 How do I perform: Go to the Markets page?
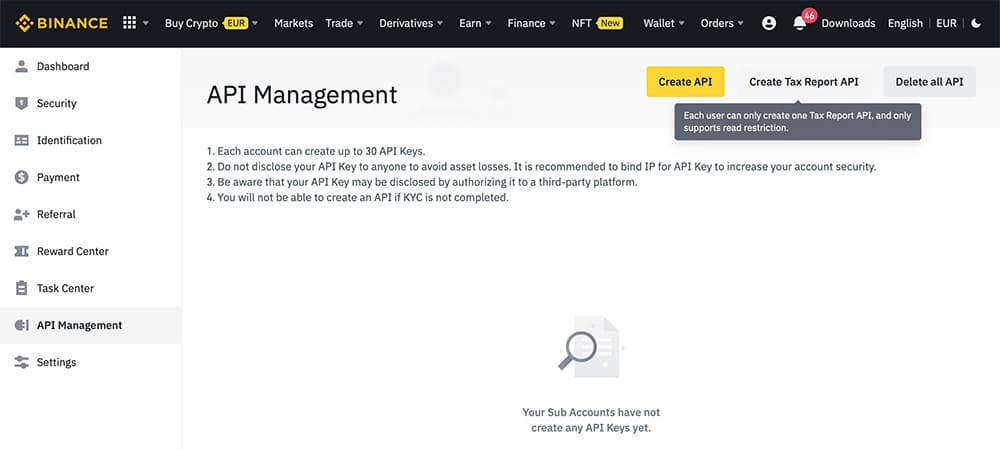coord(293,23)
